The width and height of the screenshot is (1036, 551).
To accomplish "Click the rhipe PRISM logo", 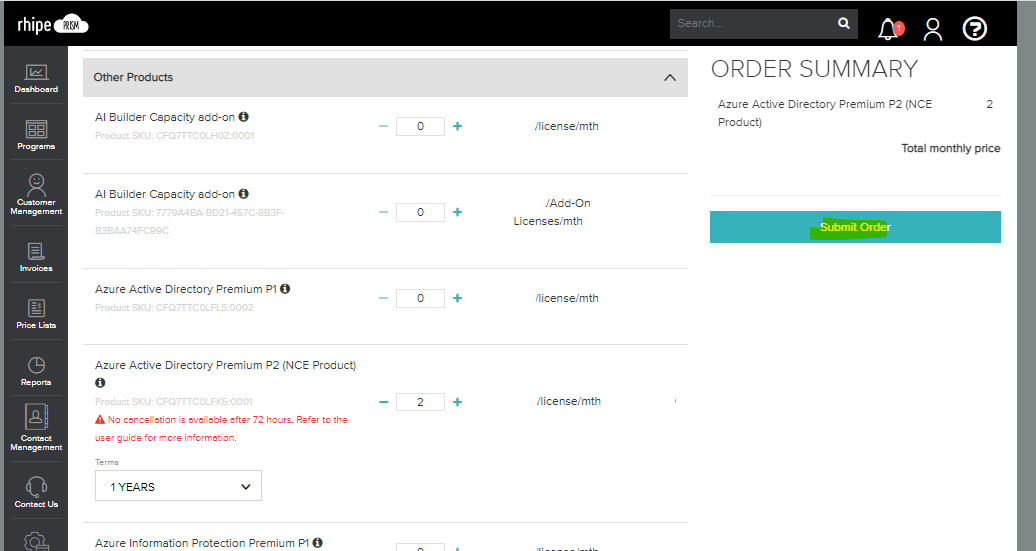I will (x=53, y=25).
